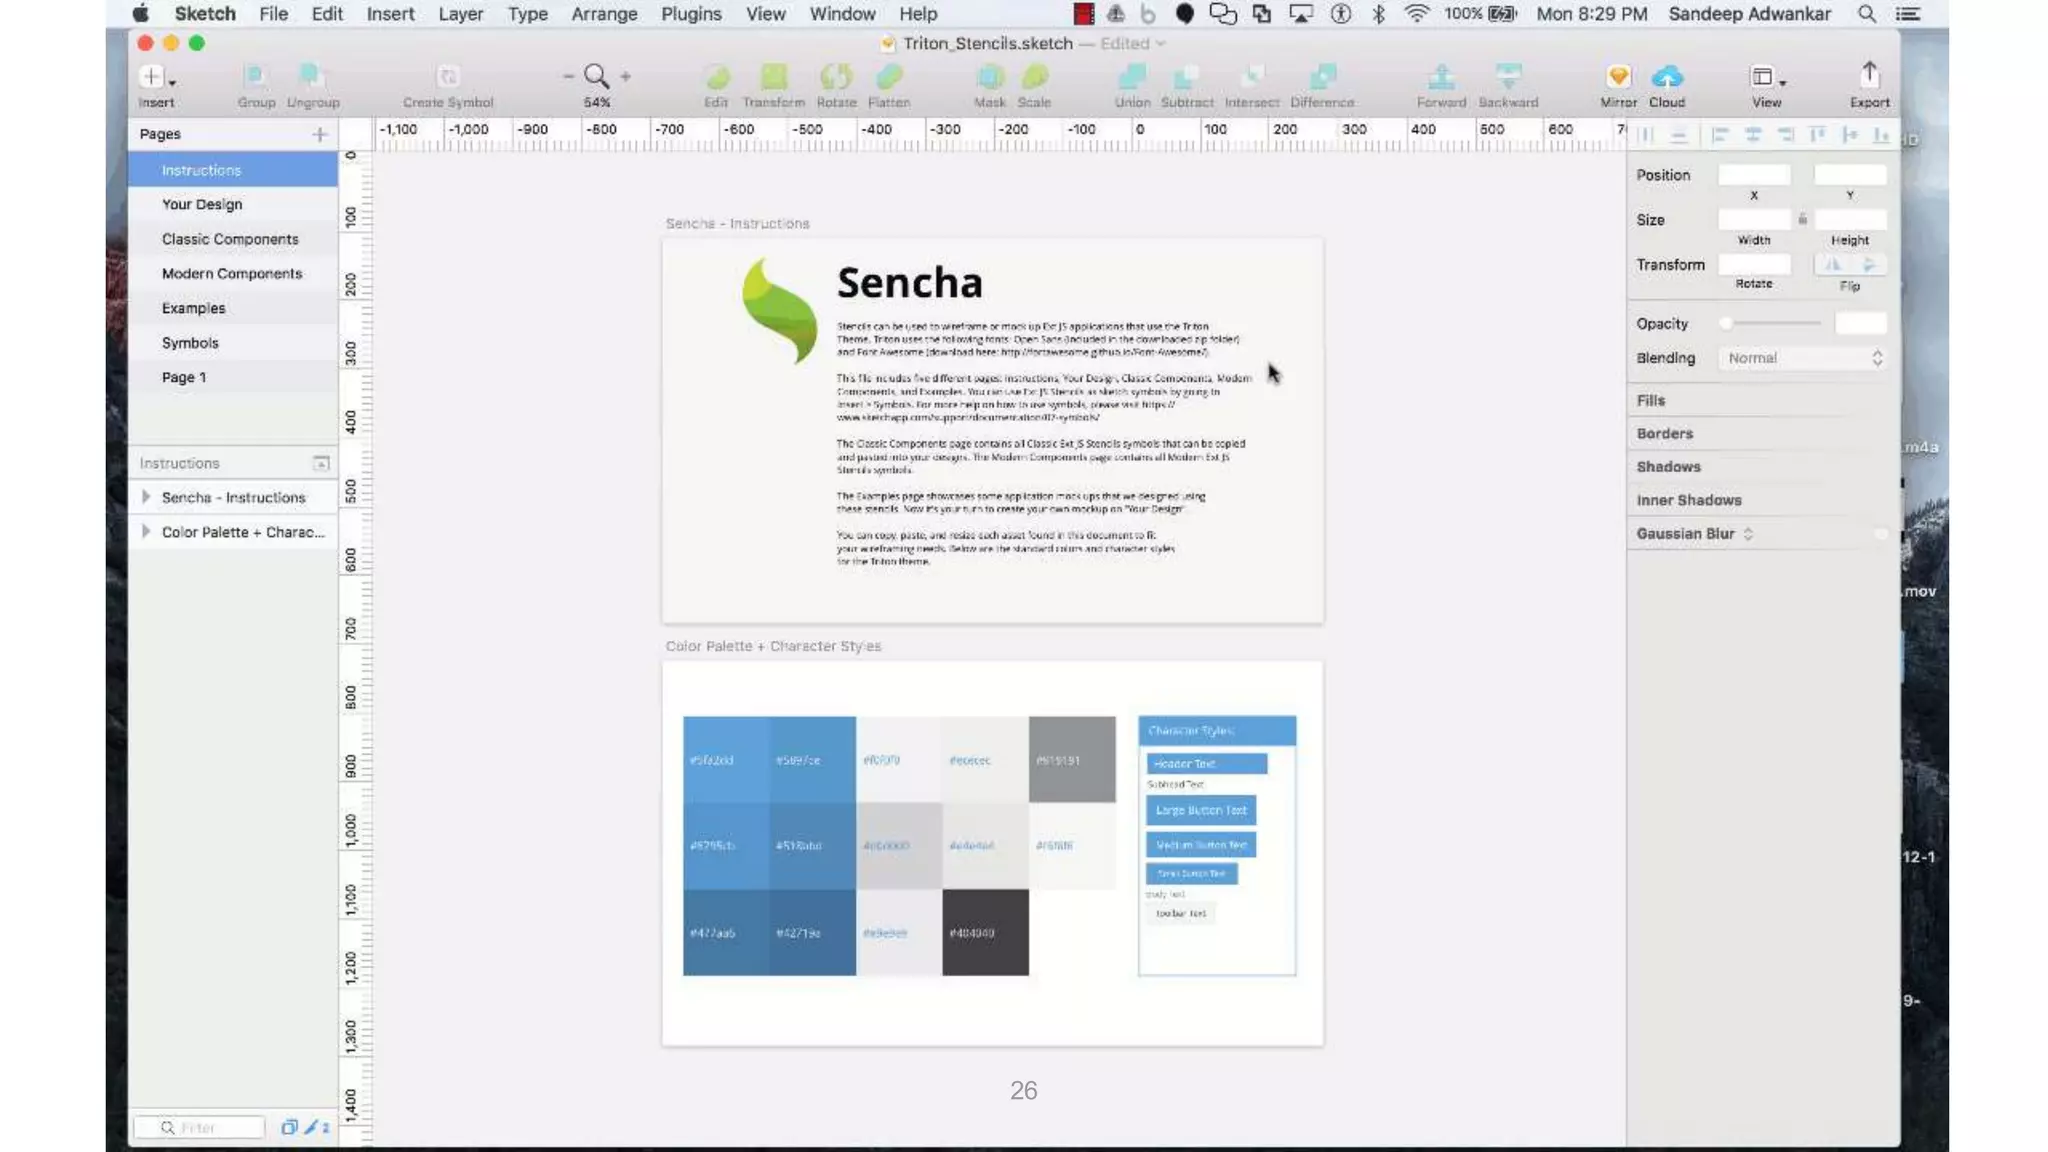
Task: Flip the layer horizontally
Action: (x=1832, y=264)
